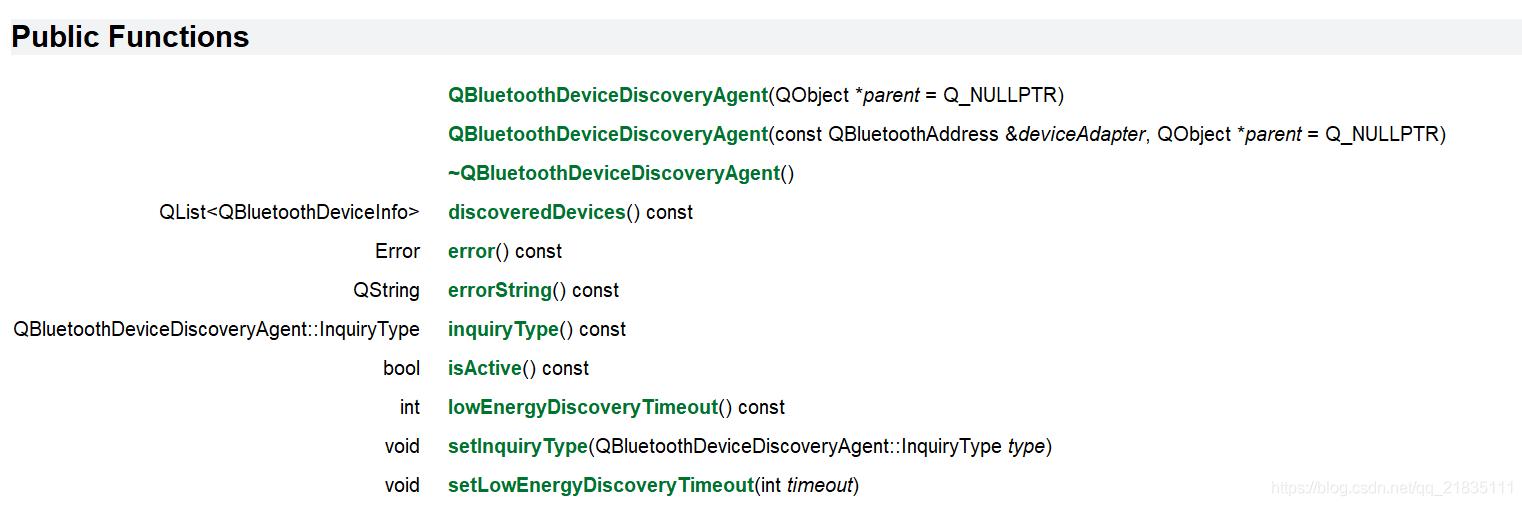Screen dimensions: 1522x506
Task: Open the setLowEnergyDiscoveryTimeout function link
Action: point(600,485)
